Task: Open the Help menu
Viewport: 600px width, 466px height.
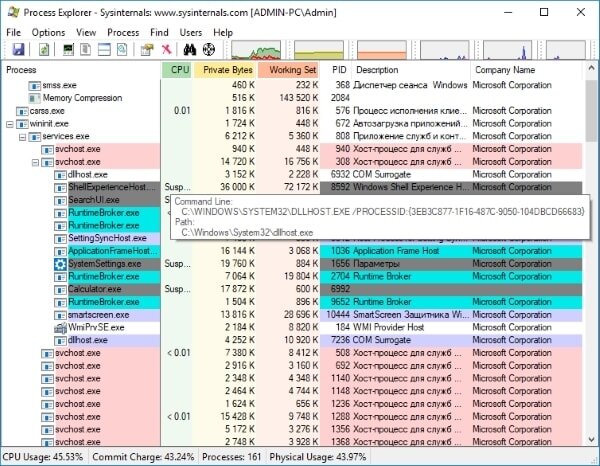Action: (x=223, y=33)
